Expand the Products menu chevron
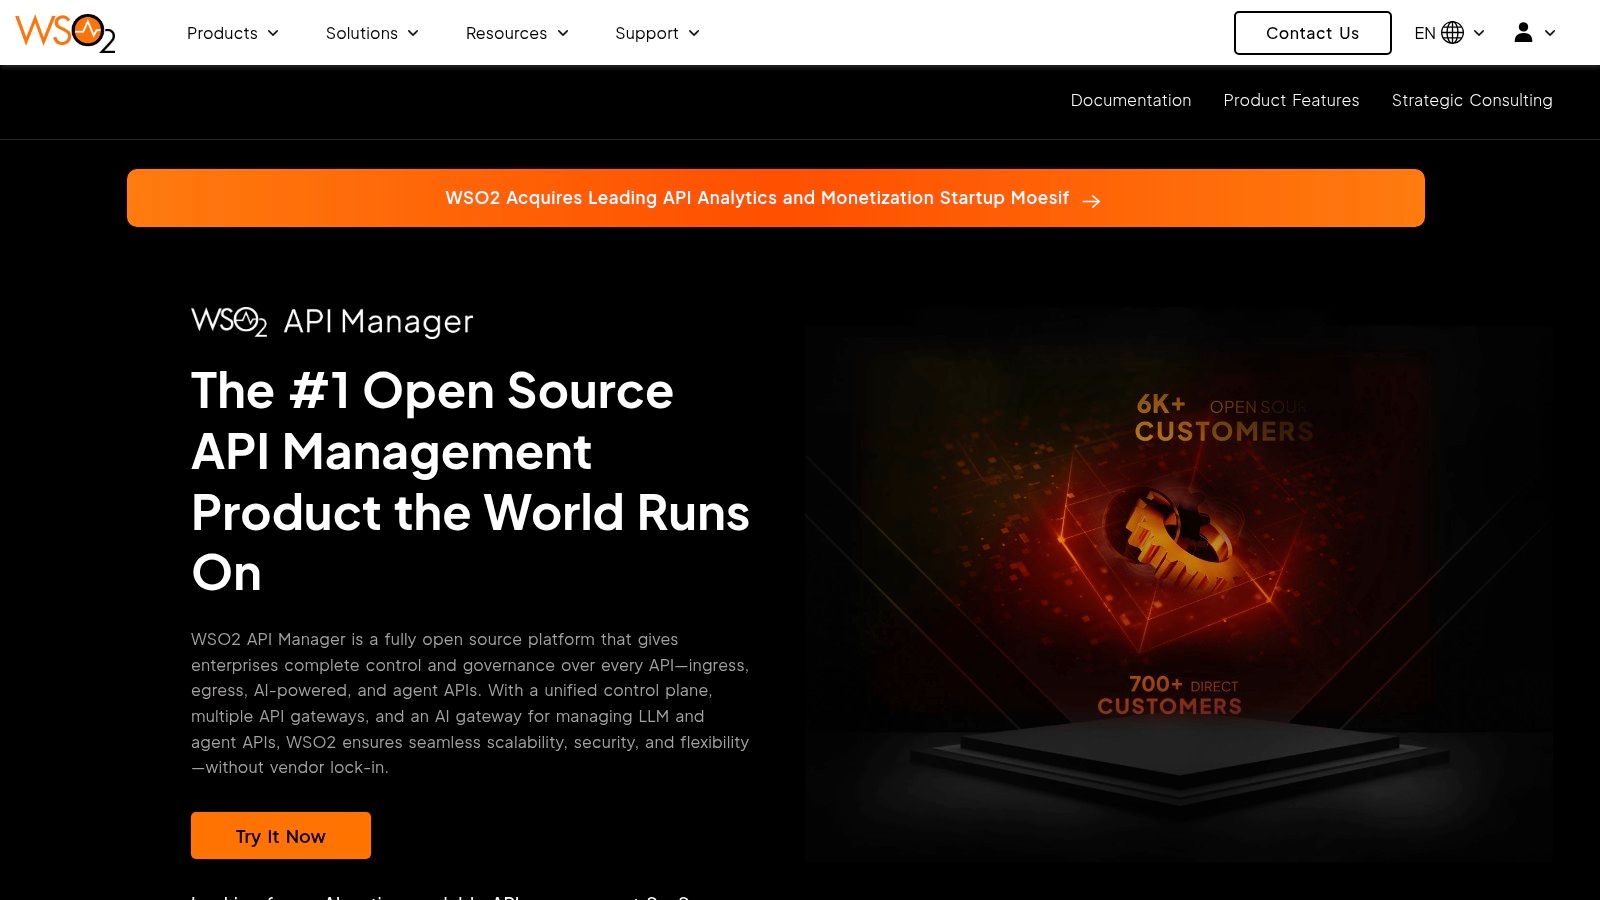Viewport: 1600px width, 900px height. click(x=273, y=33)
